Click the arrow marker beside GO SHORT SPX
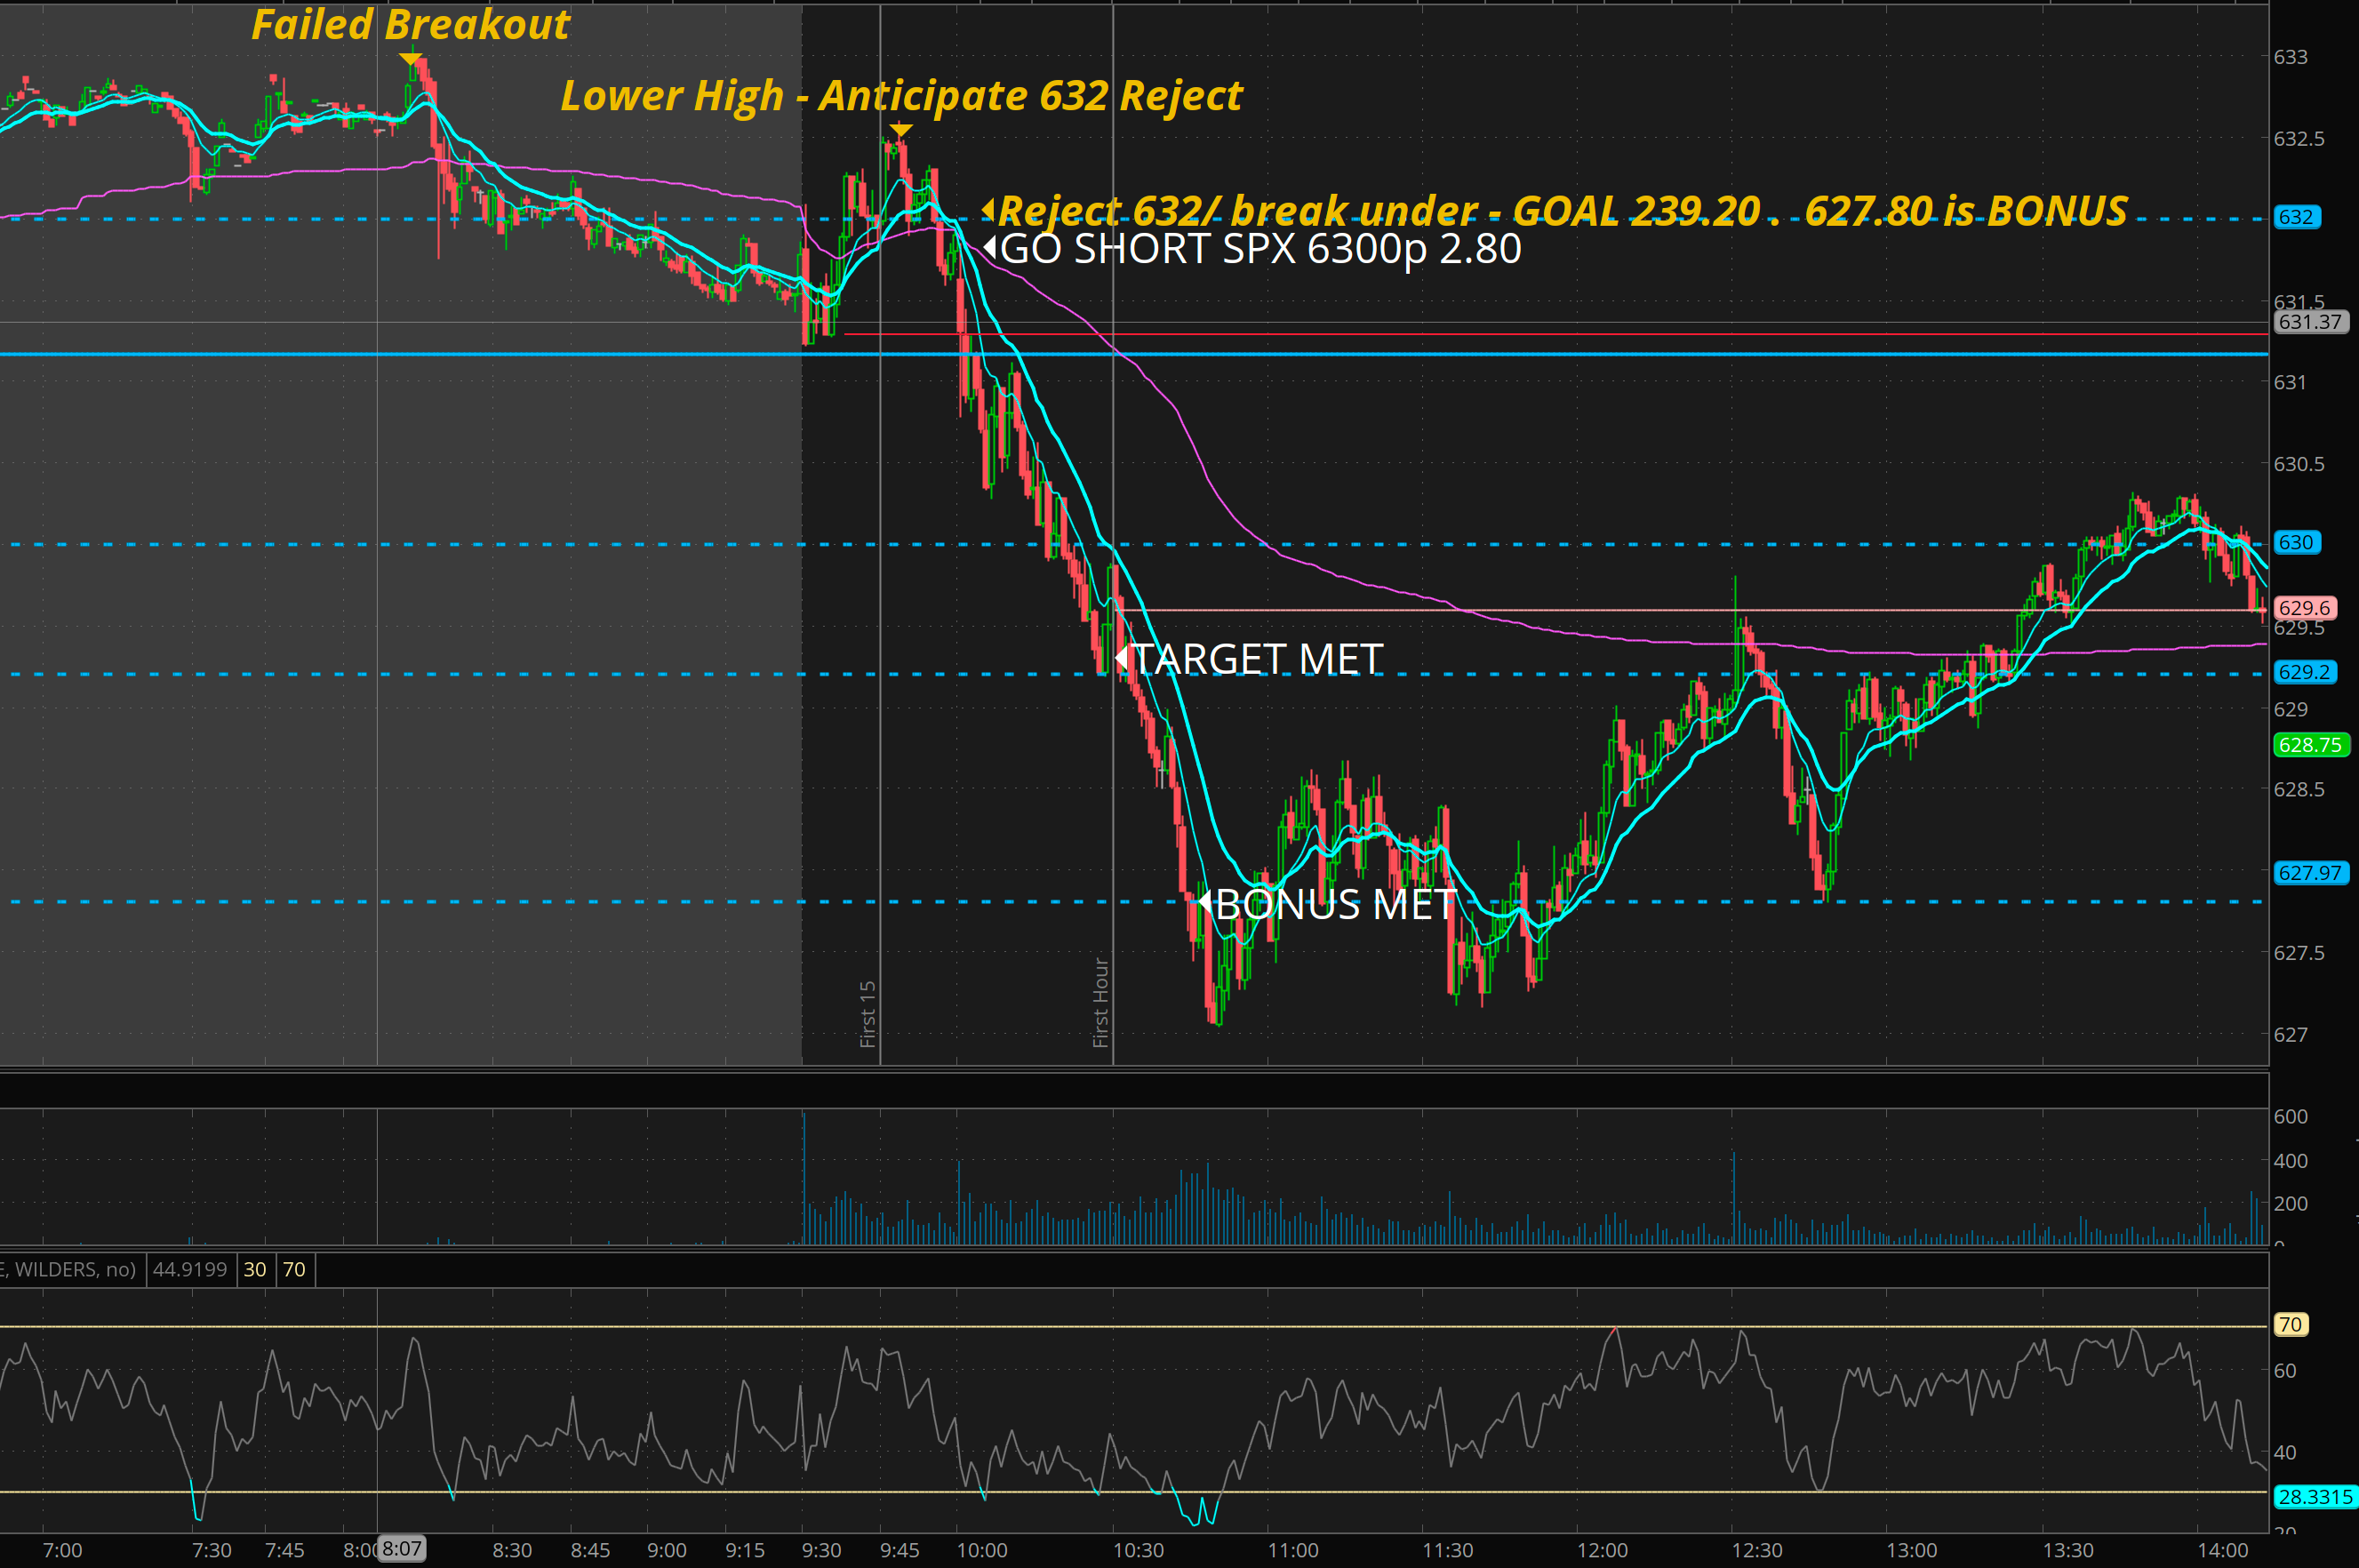The height and width of the screenshot is (1568, 2359). click(x=989, y=247)
